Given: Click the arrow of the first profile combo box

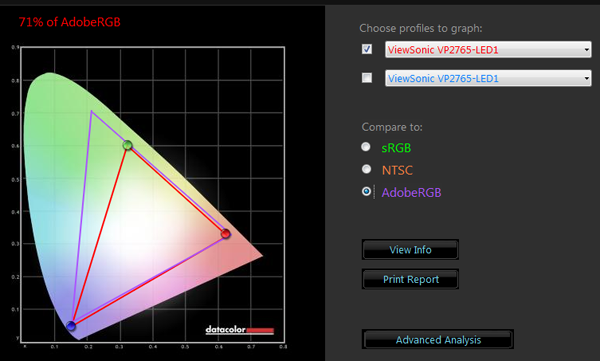Looking at the screenshot, I should coord(587,50).
